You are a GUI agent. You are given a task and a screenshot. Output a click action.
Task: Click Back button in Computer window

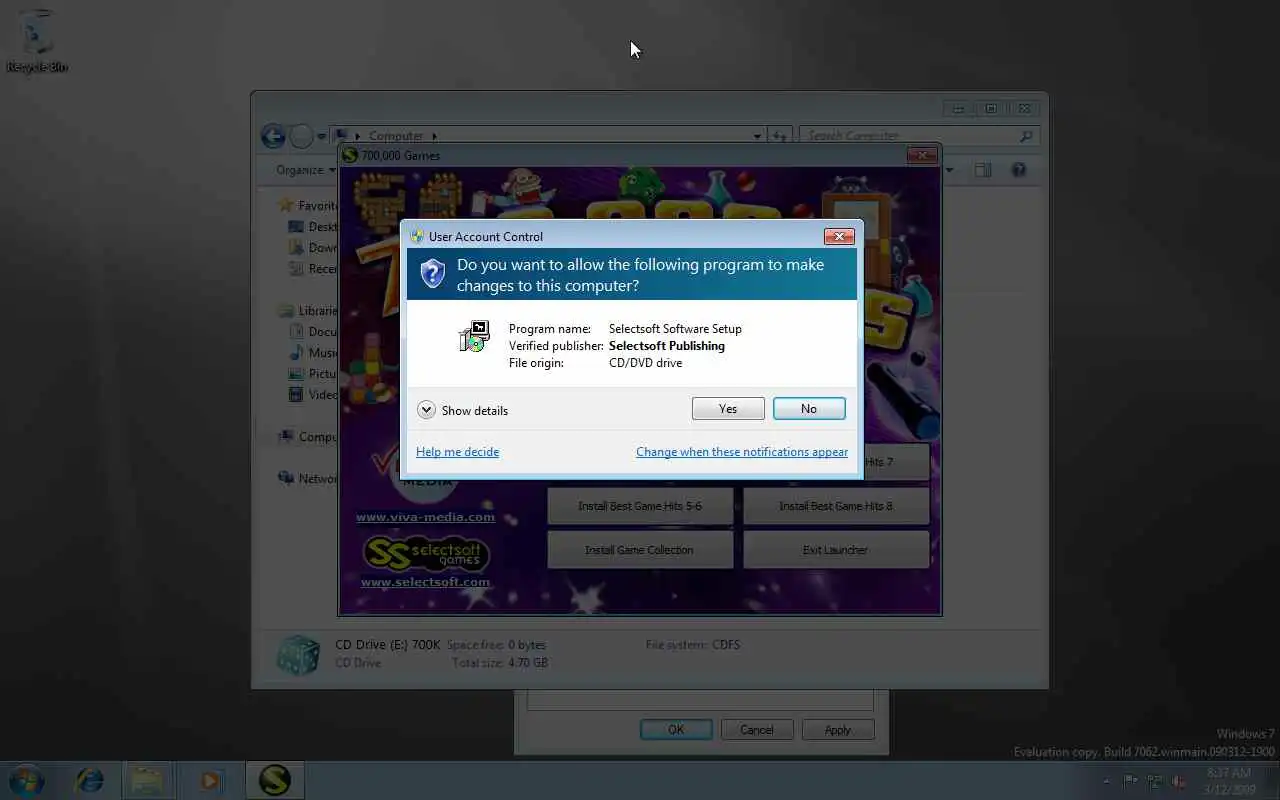tap(273, 136)
